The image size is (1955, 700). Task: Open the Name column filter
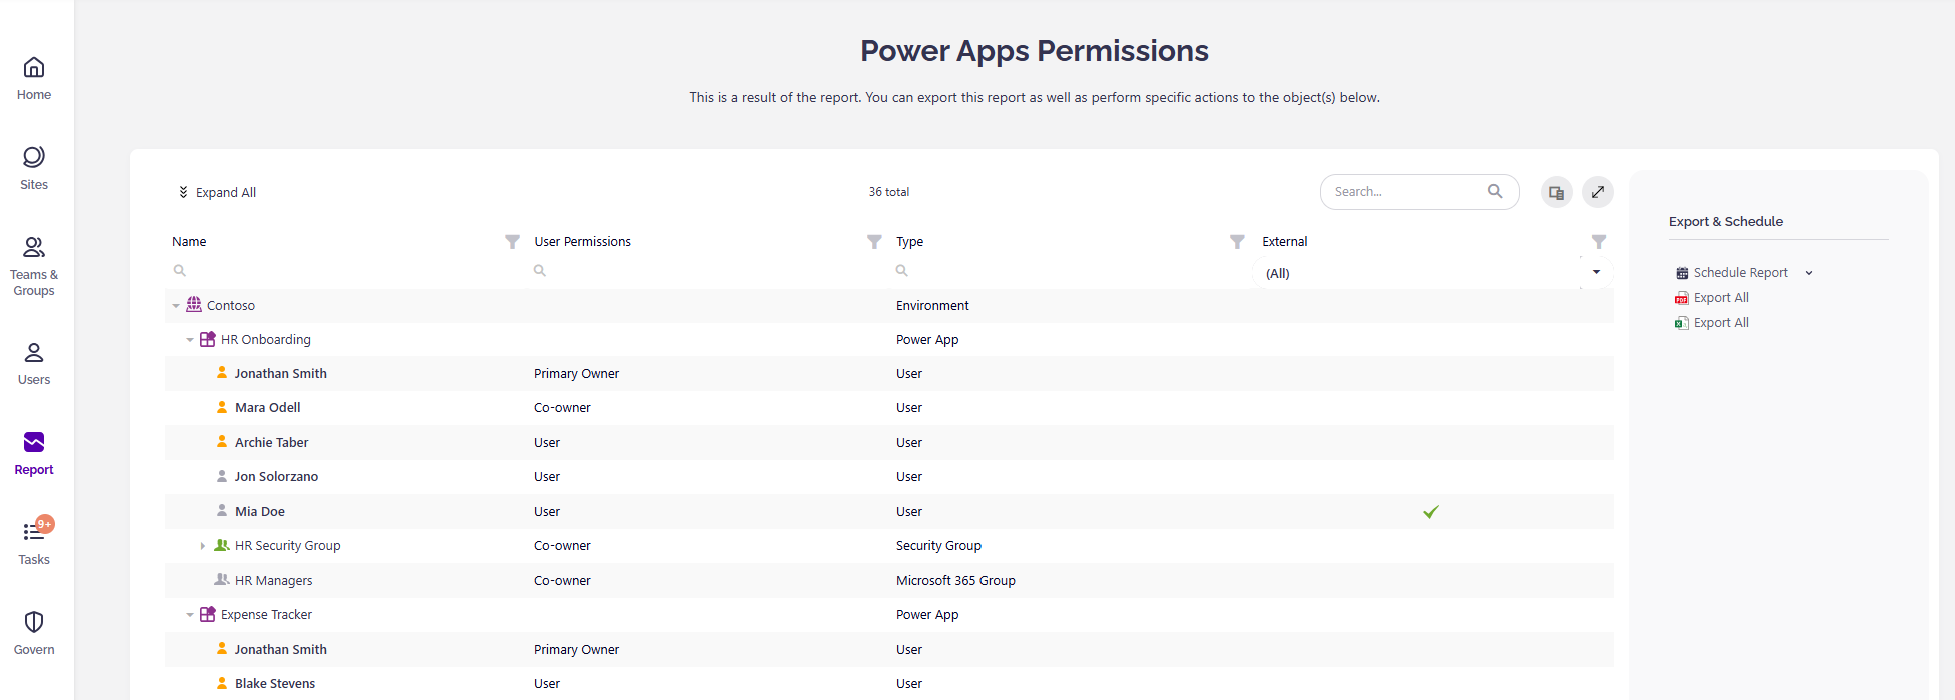(x=512, y=242)
